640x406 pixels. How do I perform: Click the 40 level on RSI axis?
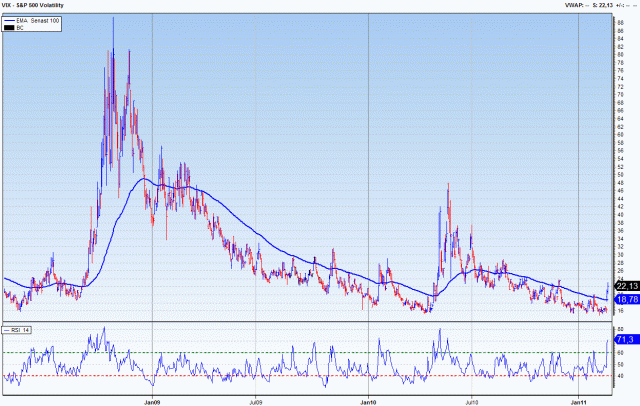[x=620, y=377]
